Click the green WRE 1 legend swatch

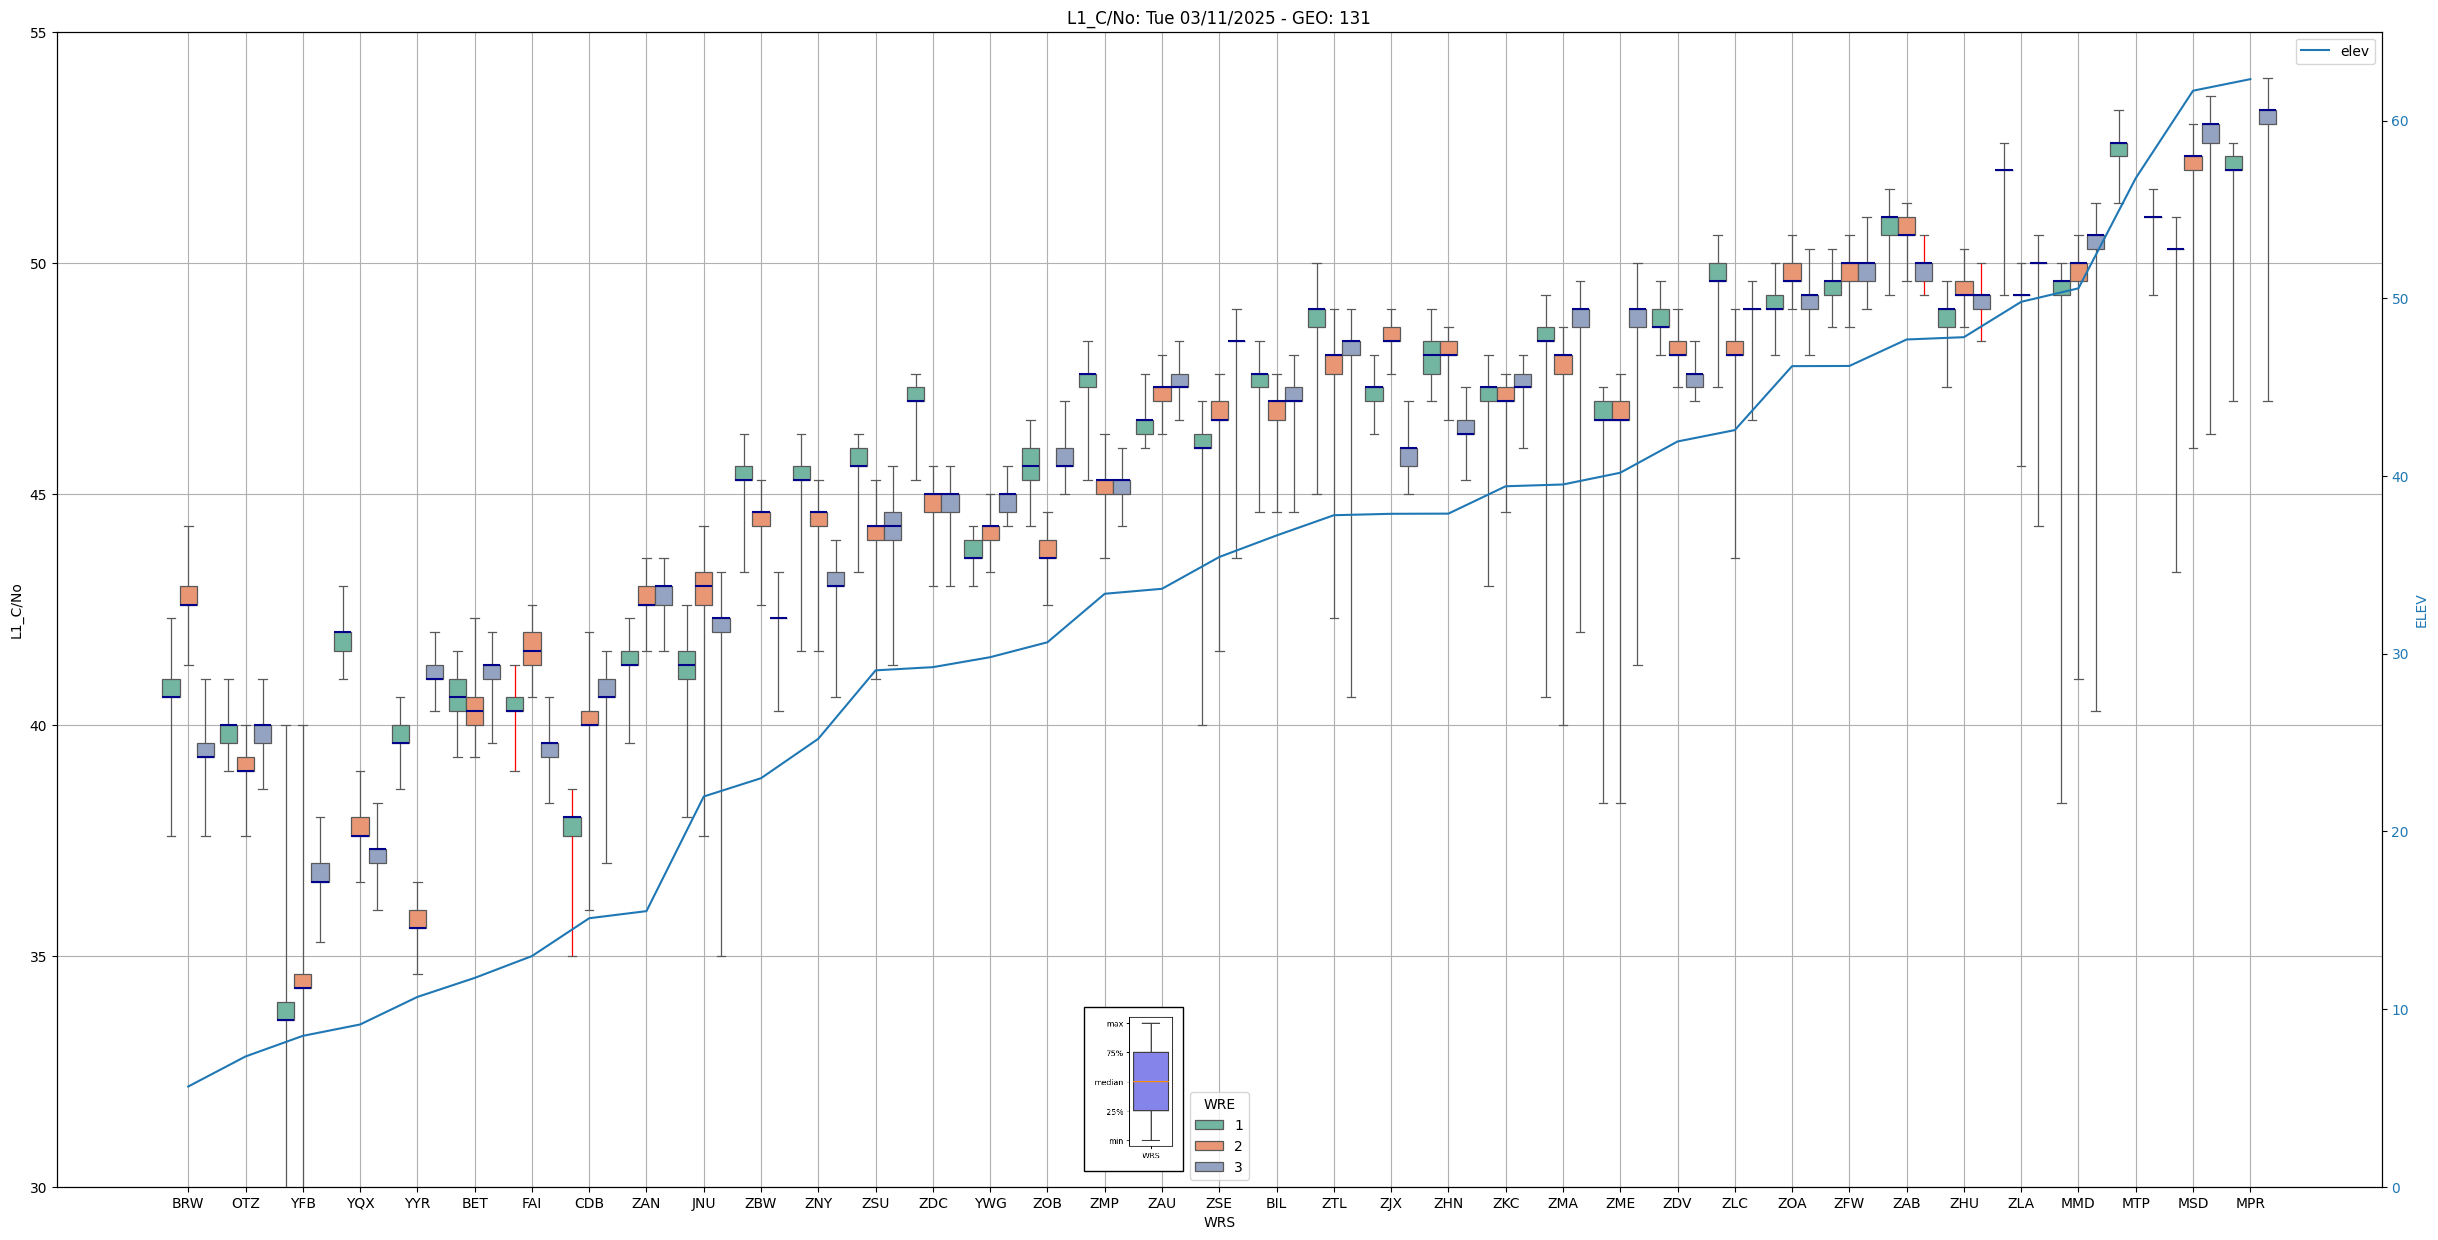coord(1209,1125)
